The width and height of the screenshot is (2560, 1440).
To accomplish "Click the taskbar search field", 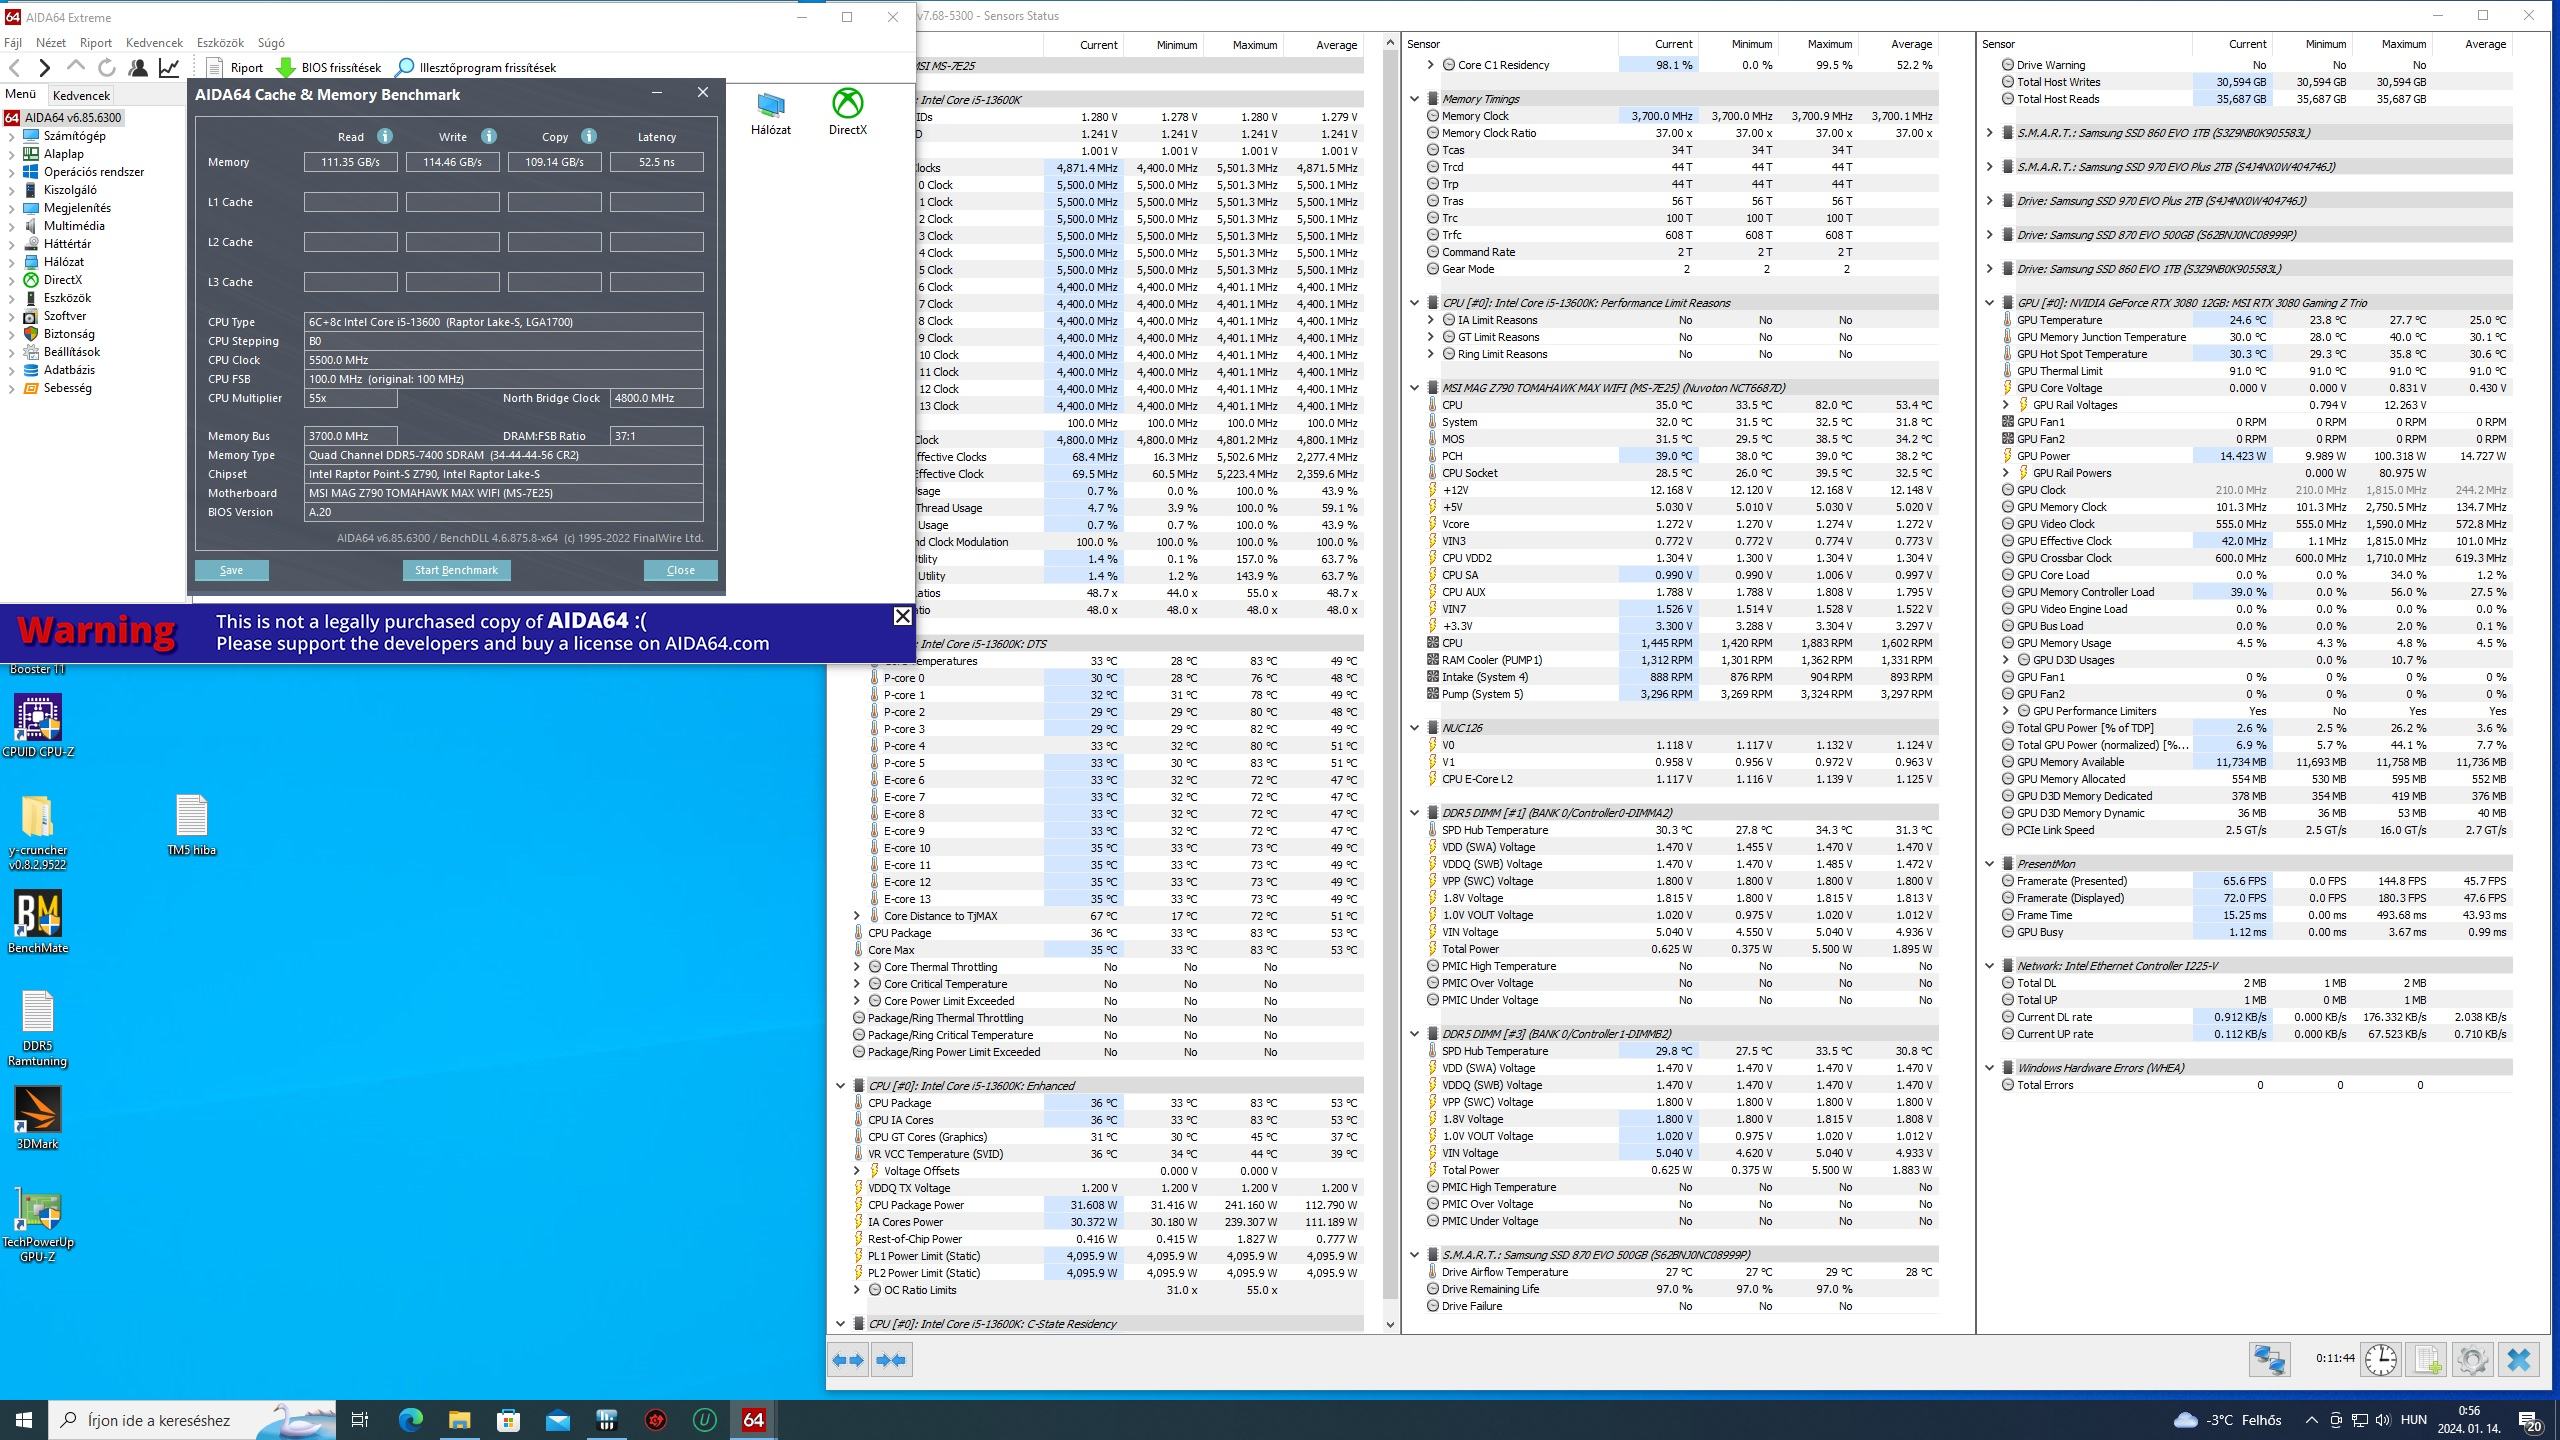I will coord(193,1420).
